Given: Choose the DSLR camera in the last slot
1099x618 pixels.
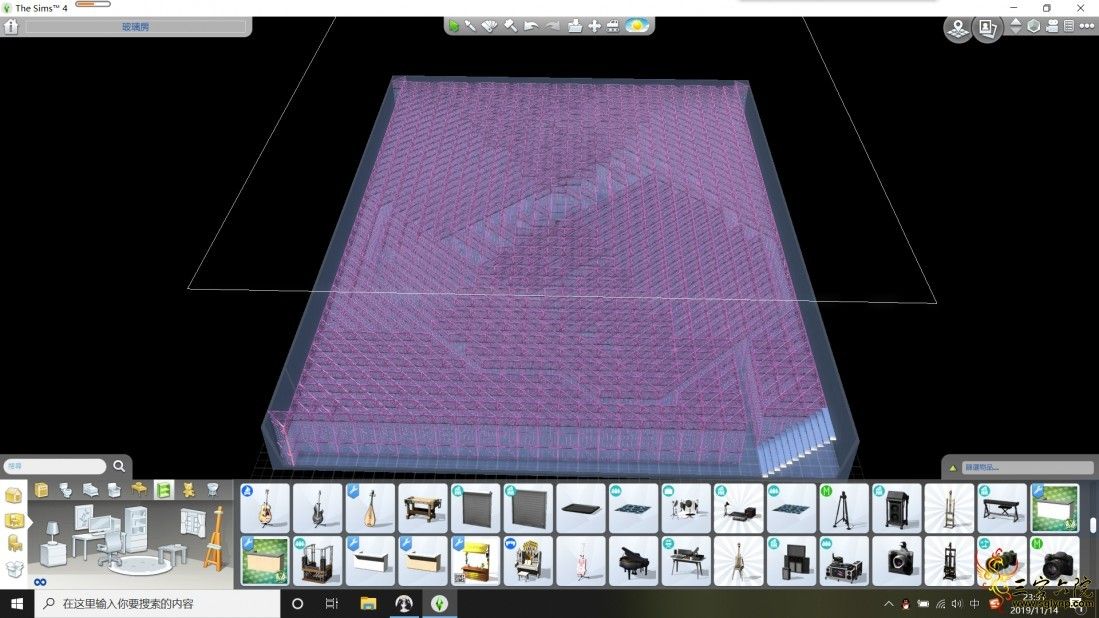Looking at the screenshot, I should click(x=1054, y=561).
